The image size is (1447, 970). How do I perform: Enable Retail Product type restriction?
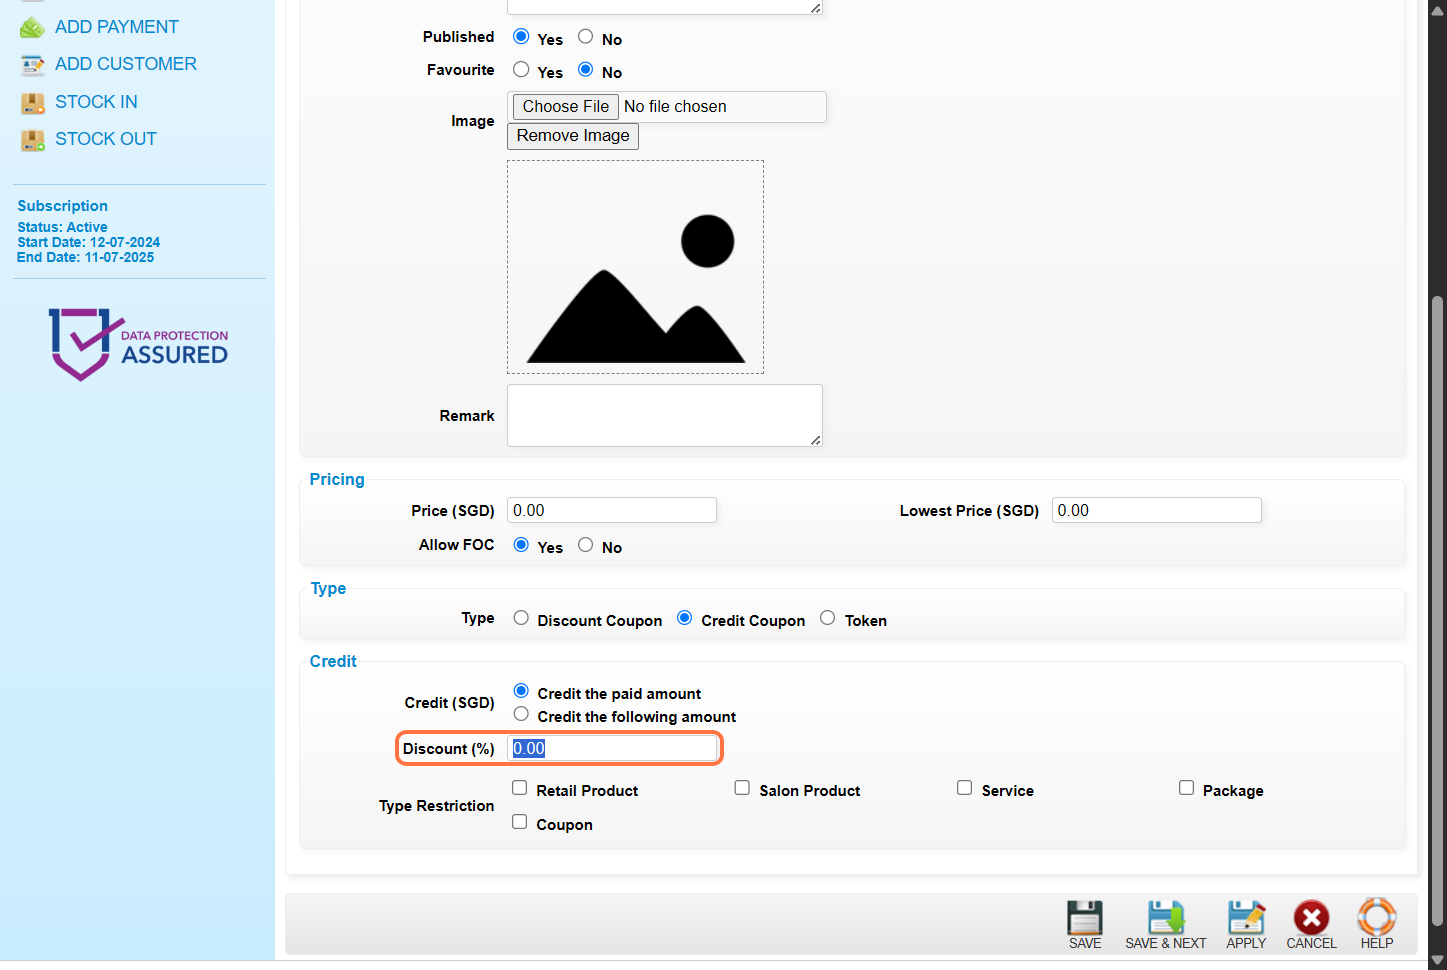(x=520, y=788)
